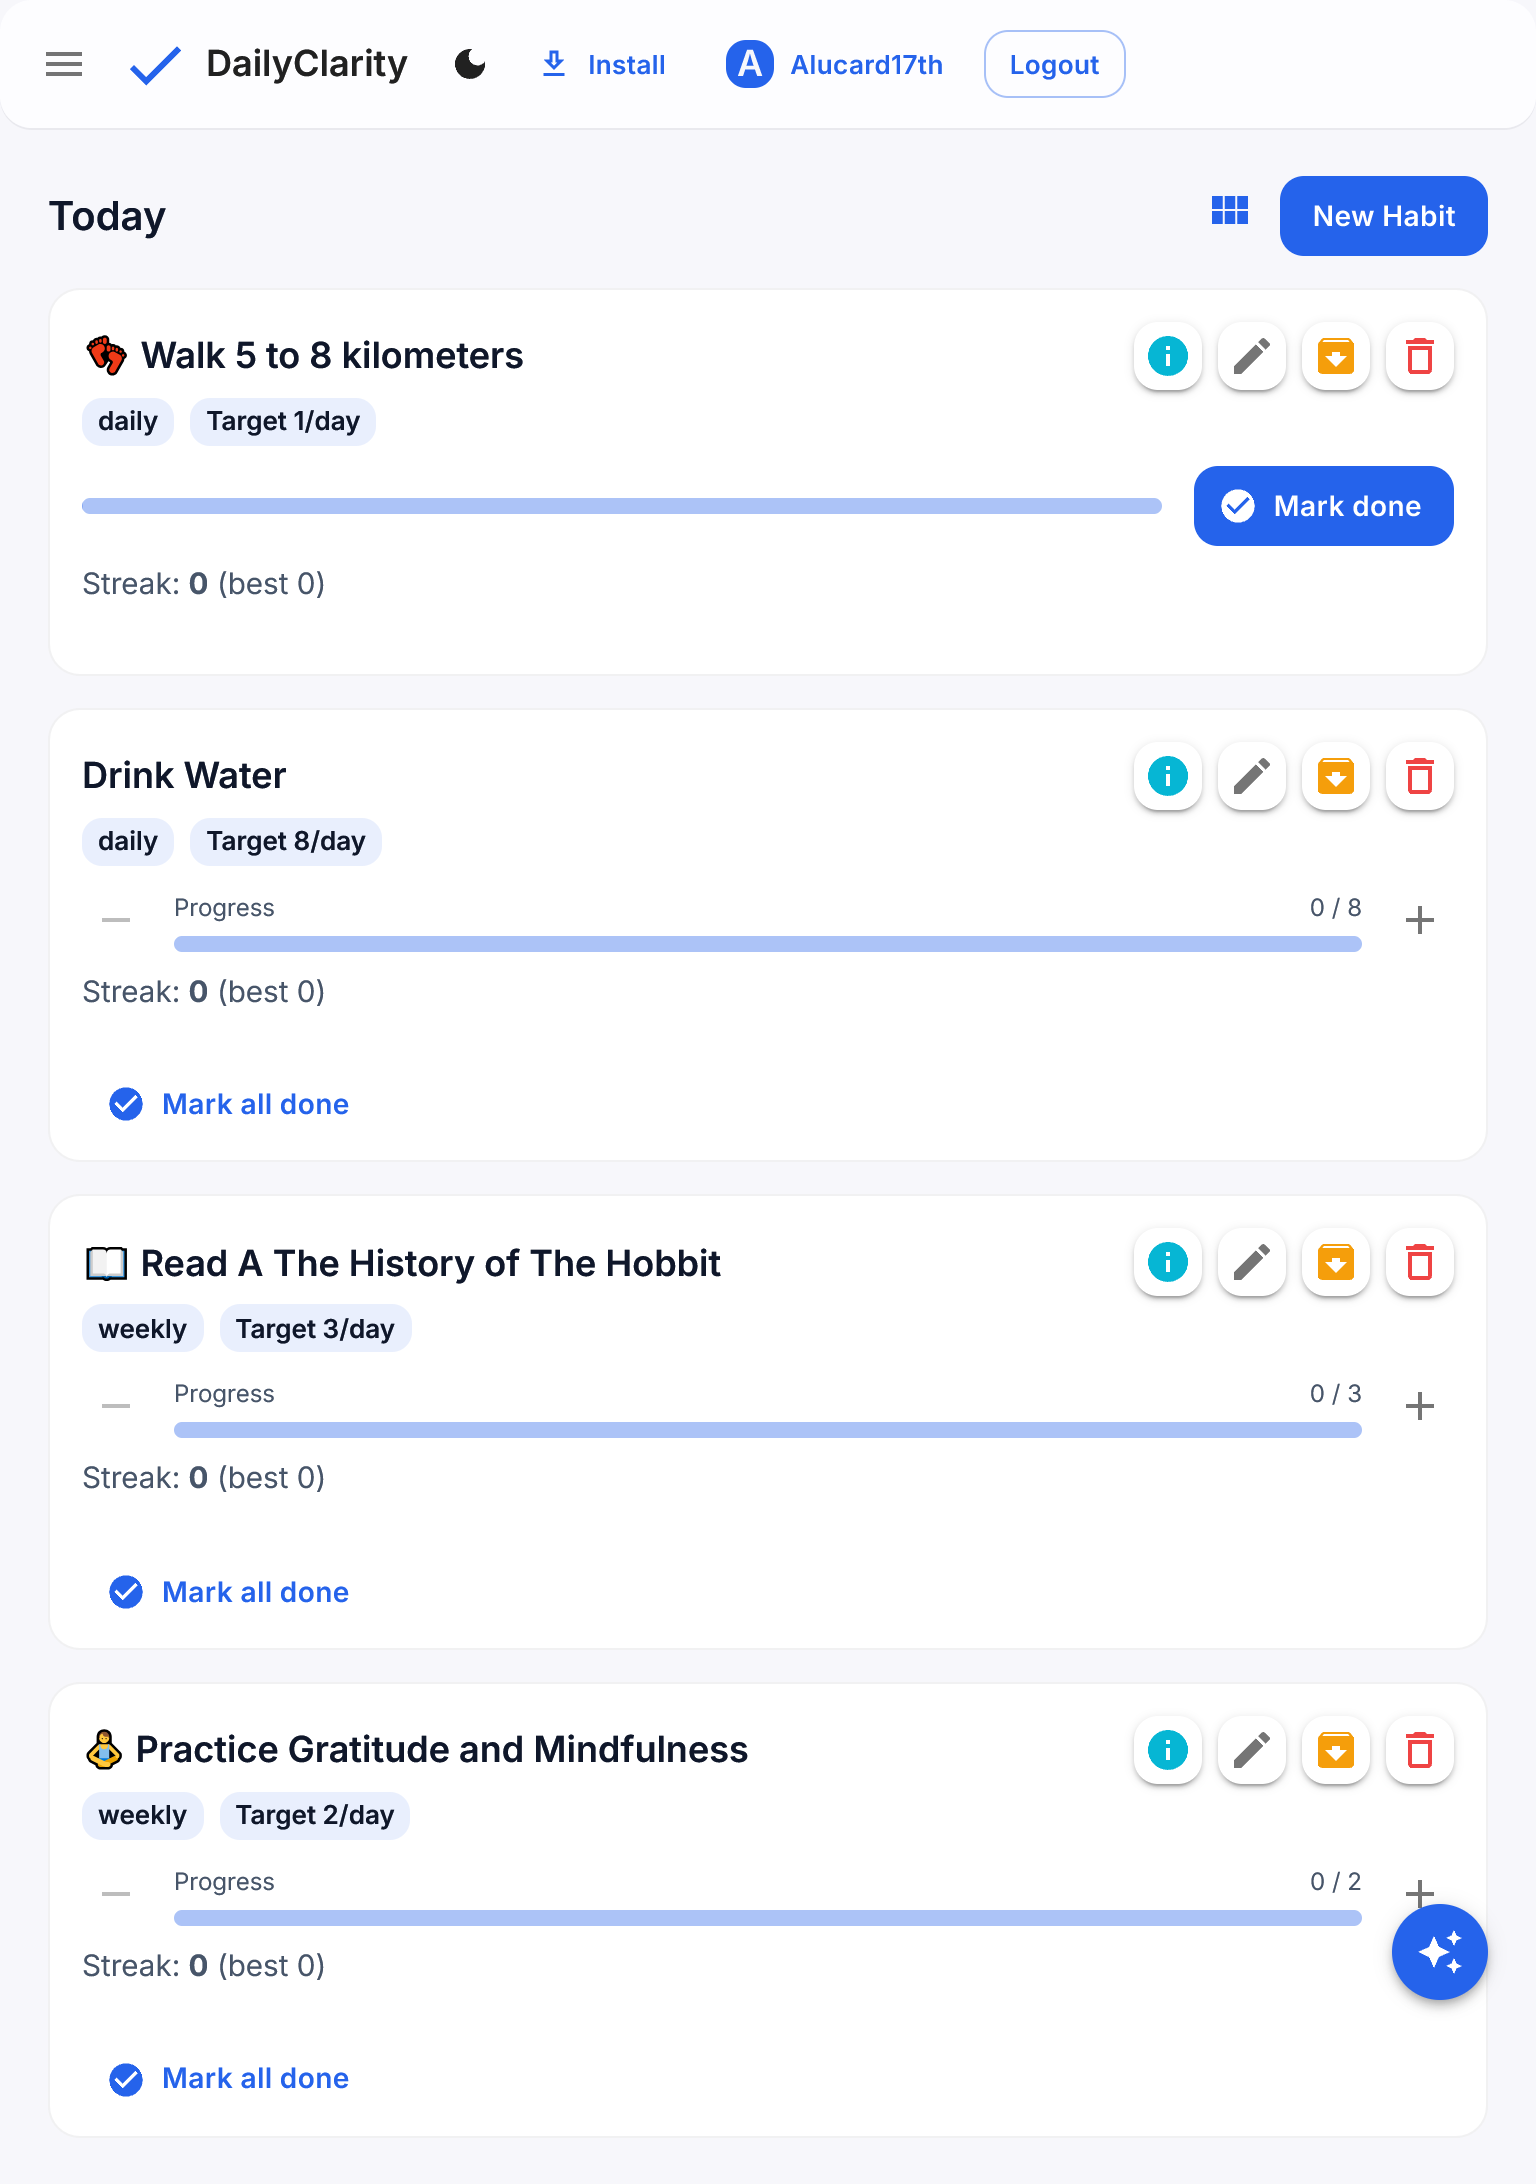Open the AI sparkle assistant button
1536x2184 pixels.
pos(1439,1952)
